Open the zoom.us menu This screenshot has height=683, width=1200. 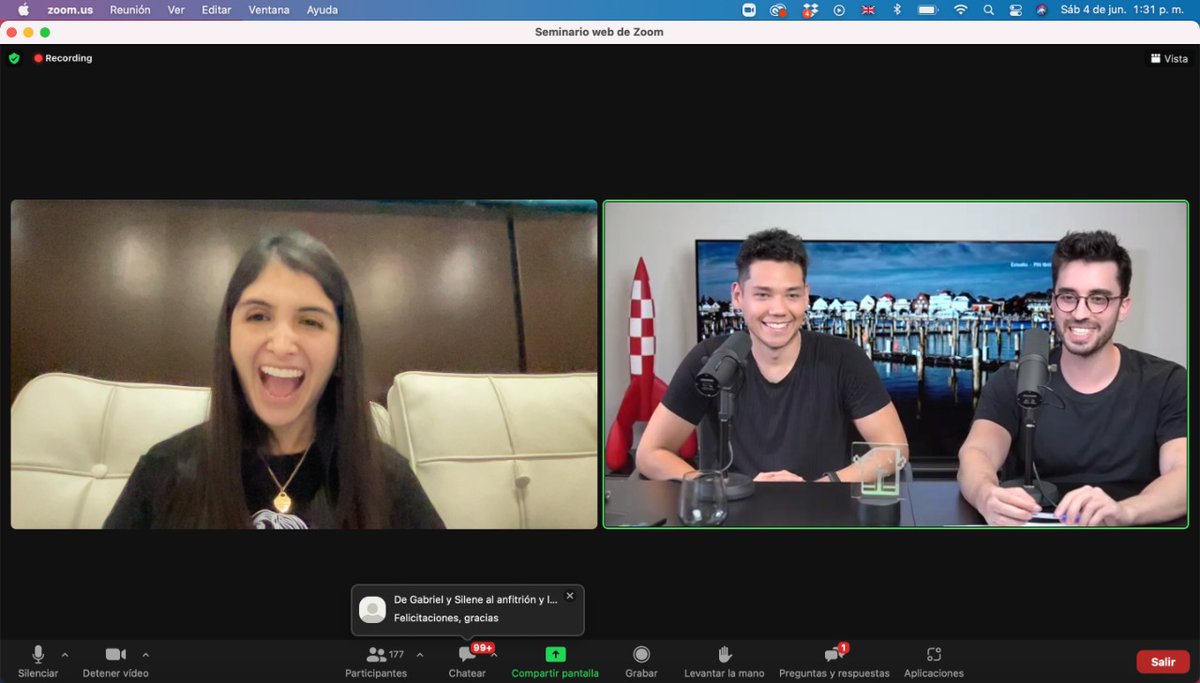(x=69, y=10)
